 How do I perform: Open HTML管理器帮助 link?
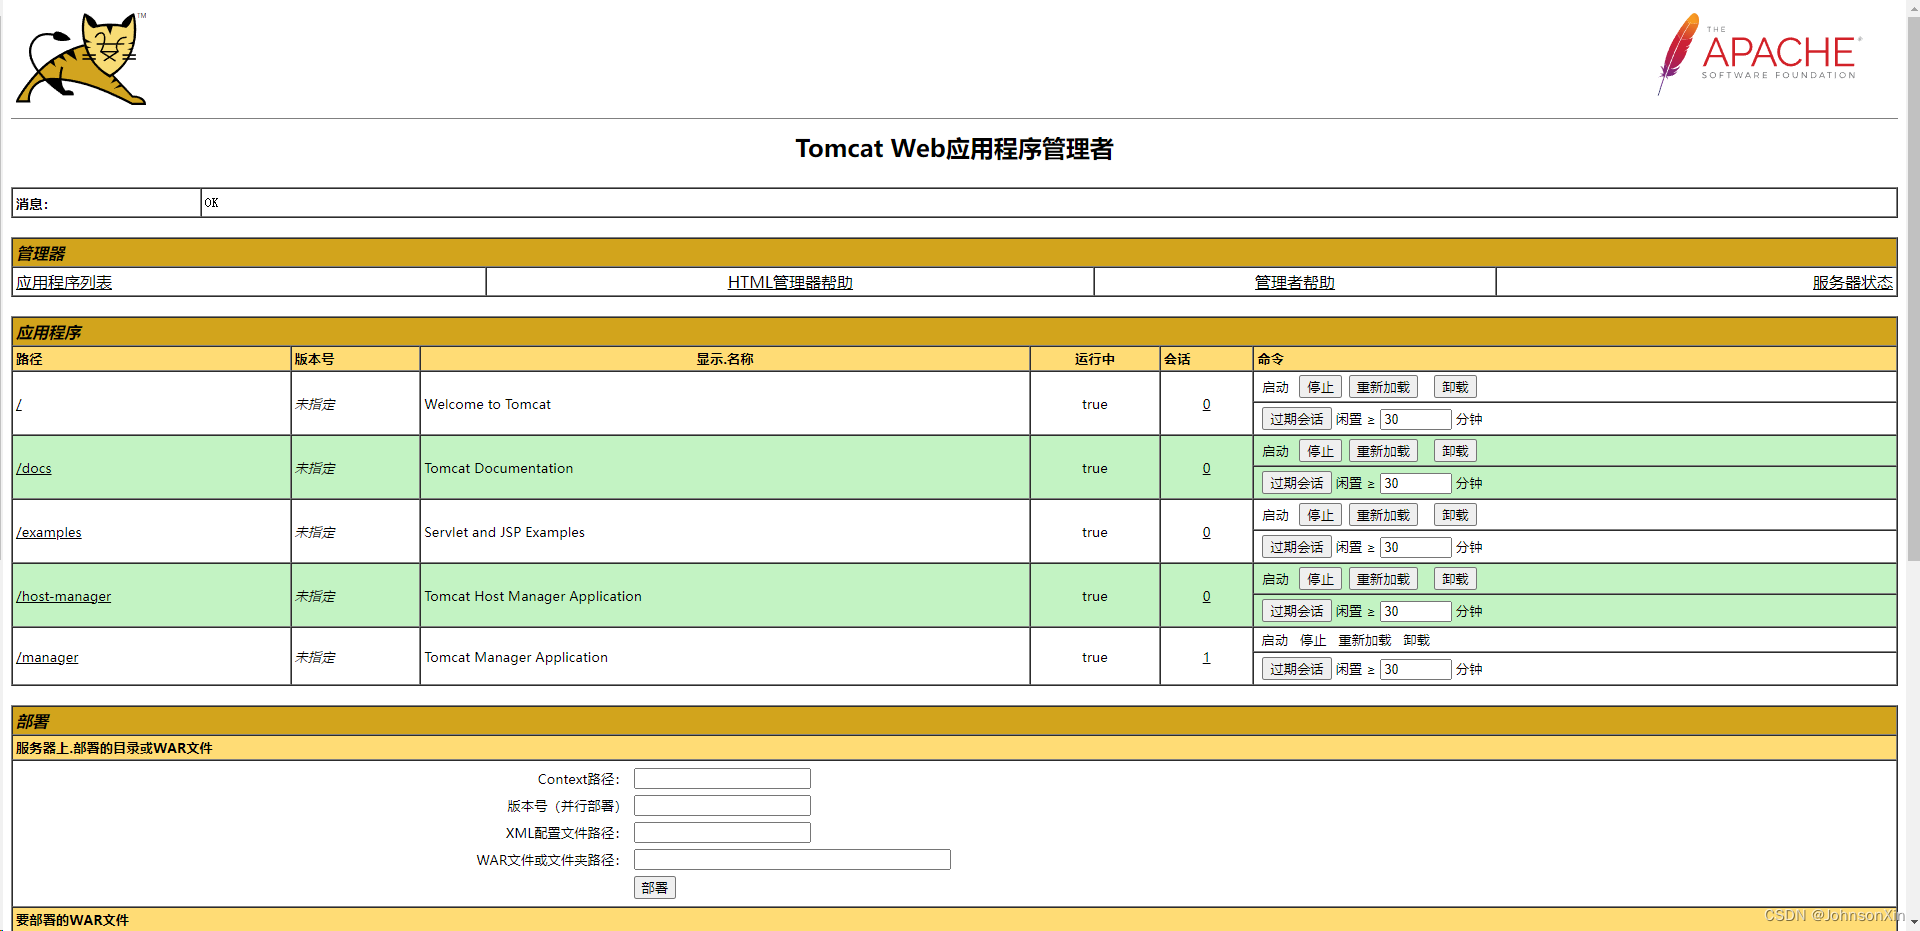790,283
